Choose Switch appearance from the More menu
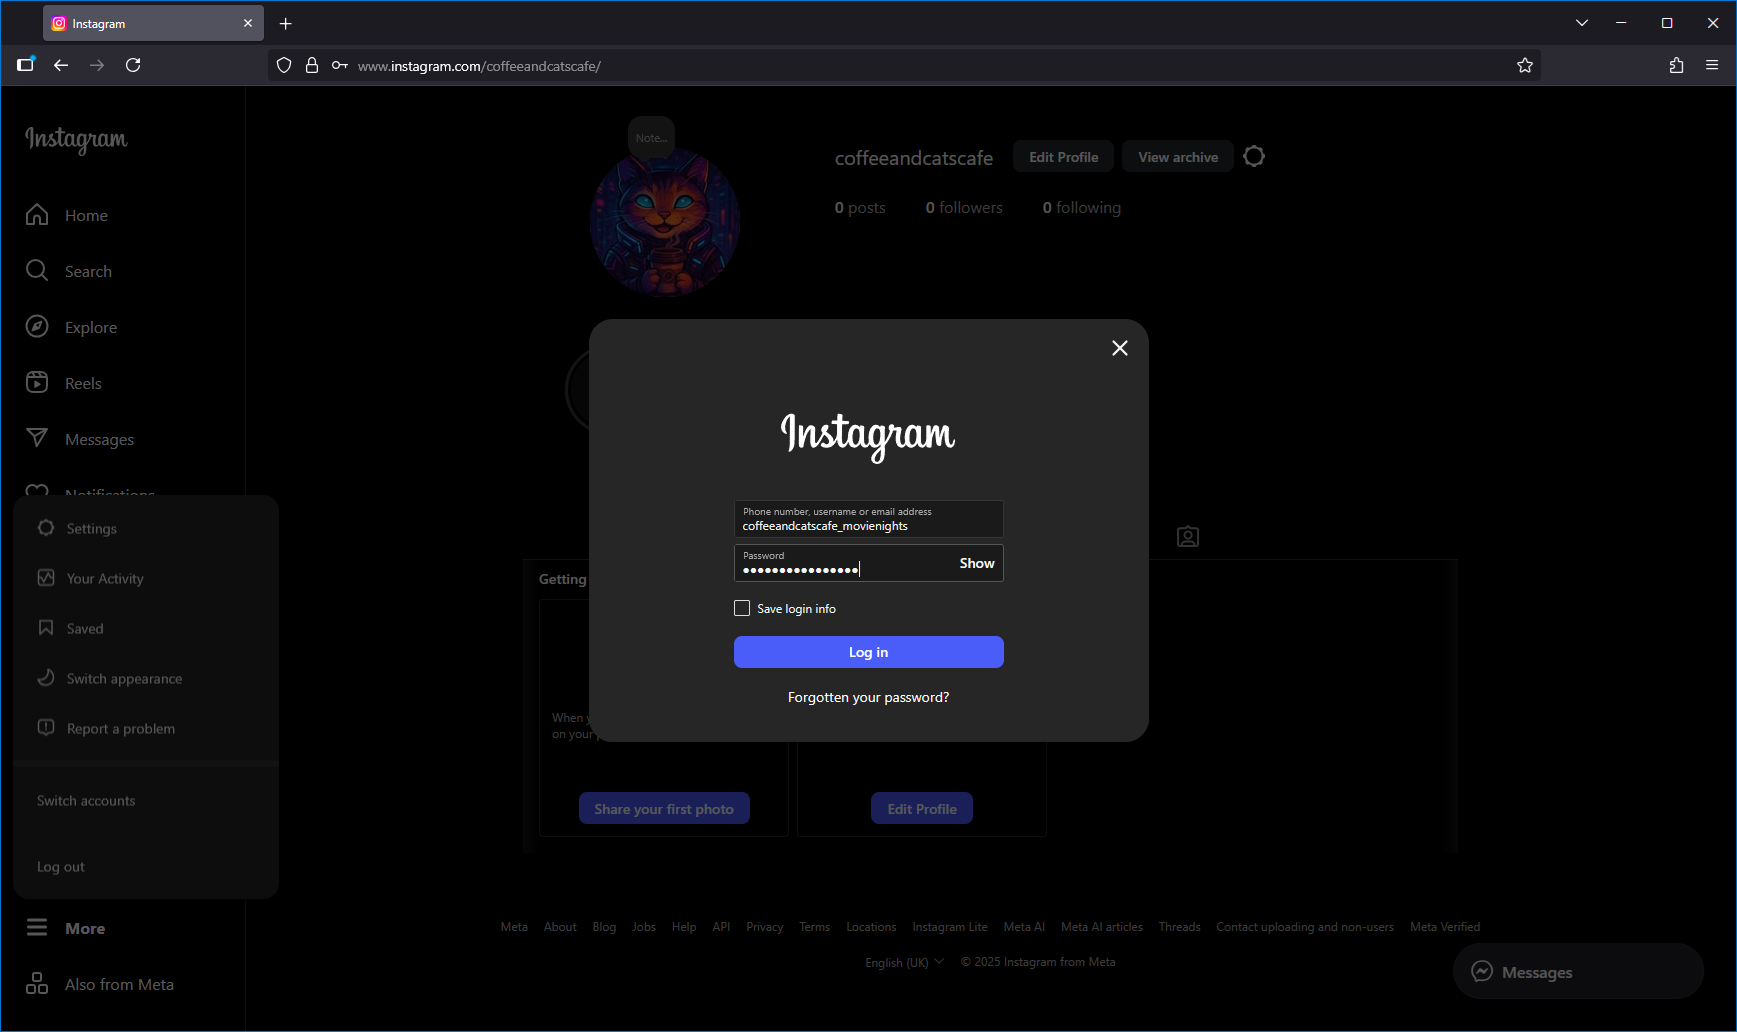This screenshot has height=1032, width=1737. tap(124, 679)
